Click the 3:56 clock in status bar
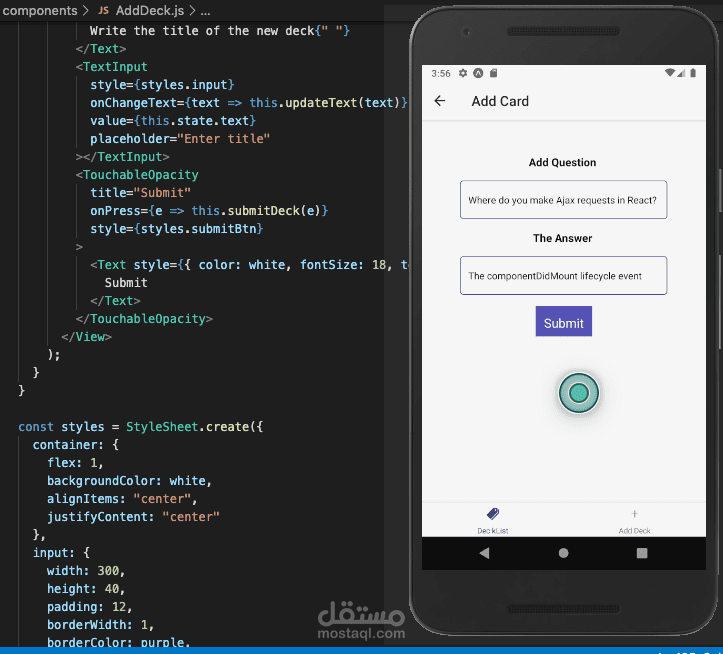 441,73
